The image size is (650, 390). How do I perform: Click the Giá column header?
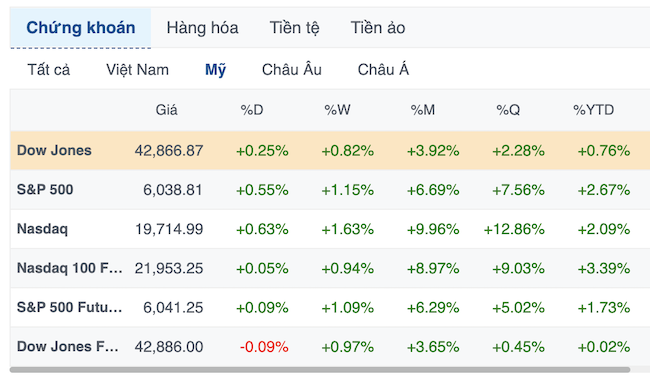[166, 110]
